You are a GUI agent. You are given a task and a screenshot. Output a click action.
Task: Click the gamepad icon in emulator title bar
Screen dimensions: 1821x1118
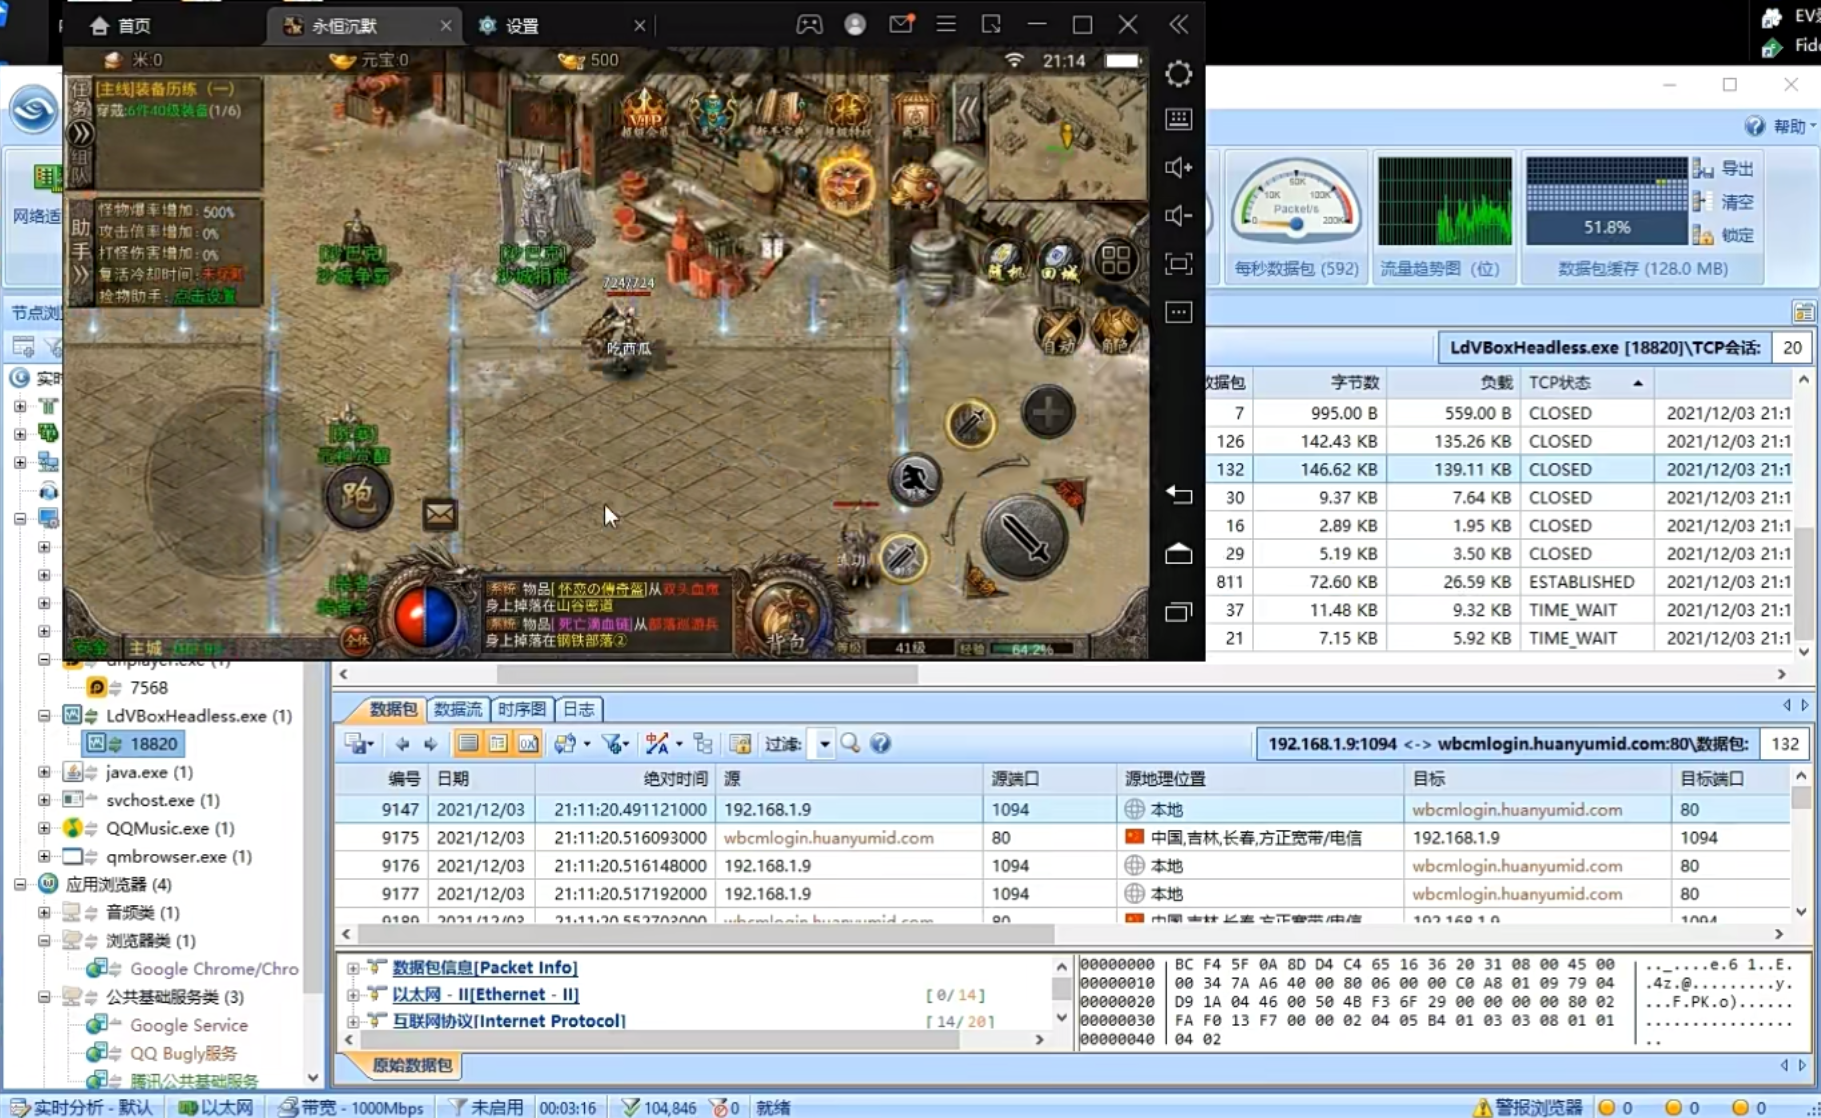[809, 24]
